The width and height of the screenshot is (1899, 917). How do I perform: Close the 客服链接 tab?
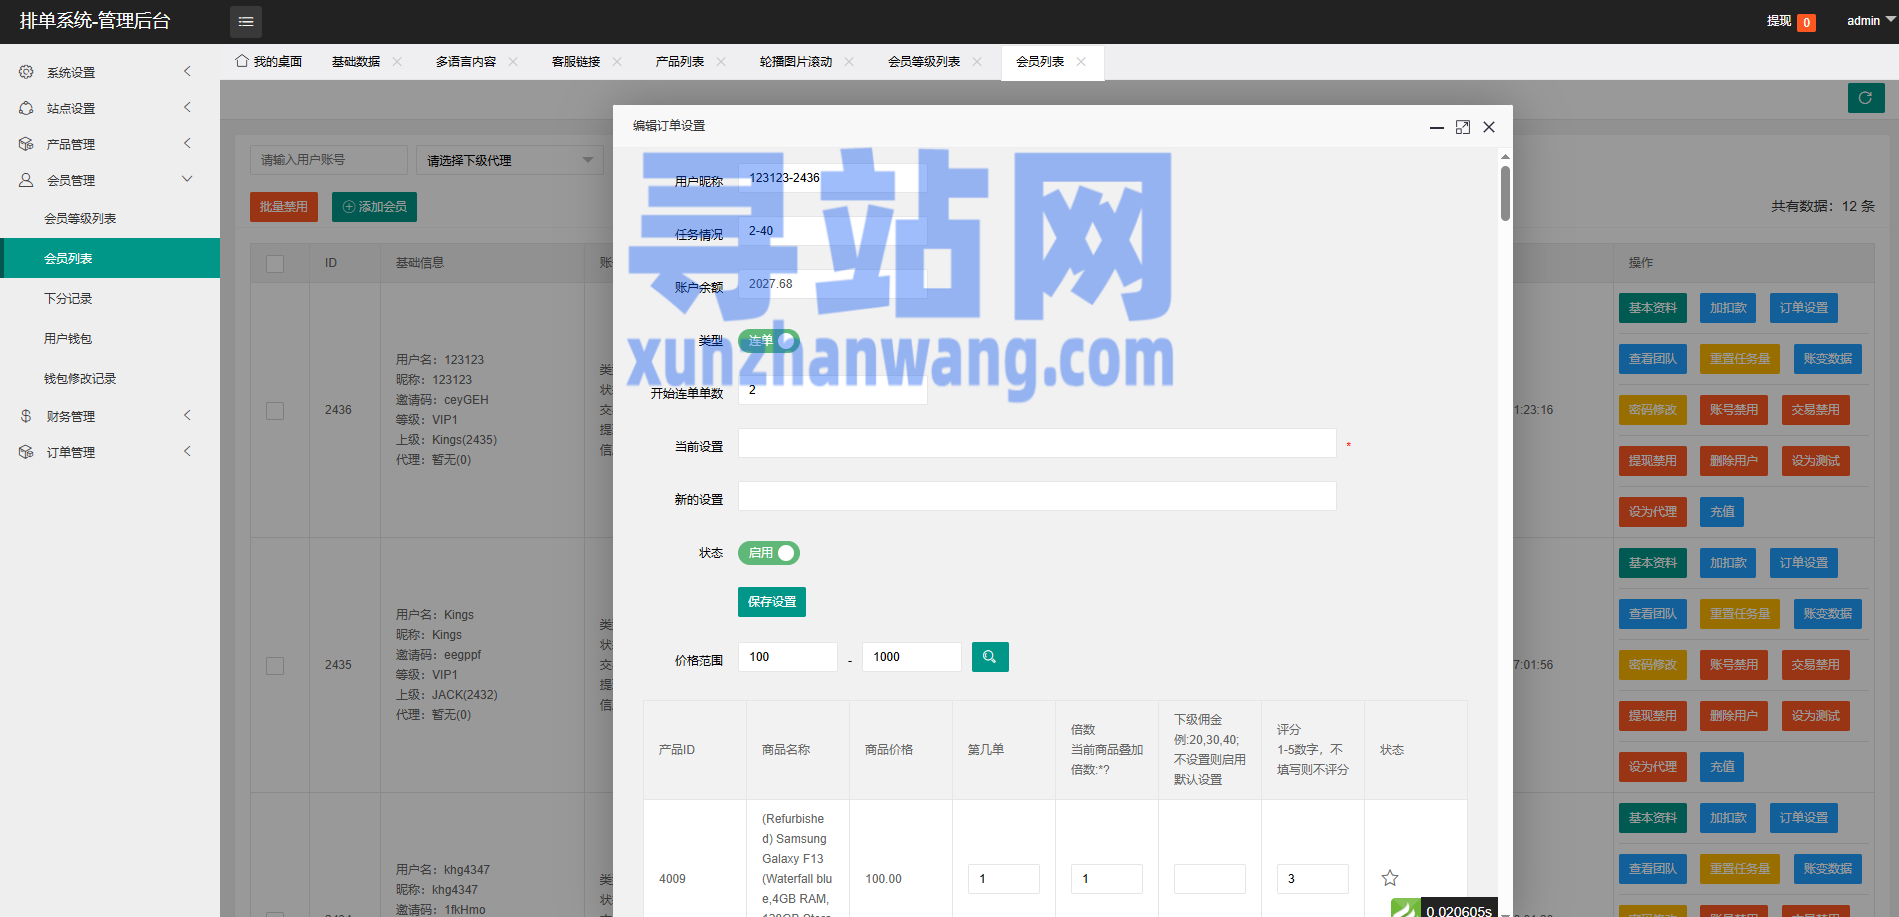617,62
